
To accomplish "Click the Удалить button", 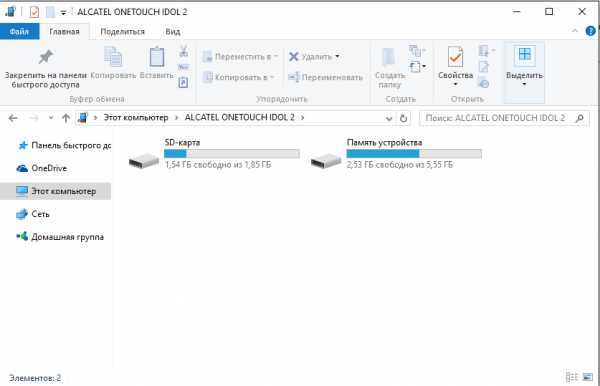I will point(310,57).
